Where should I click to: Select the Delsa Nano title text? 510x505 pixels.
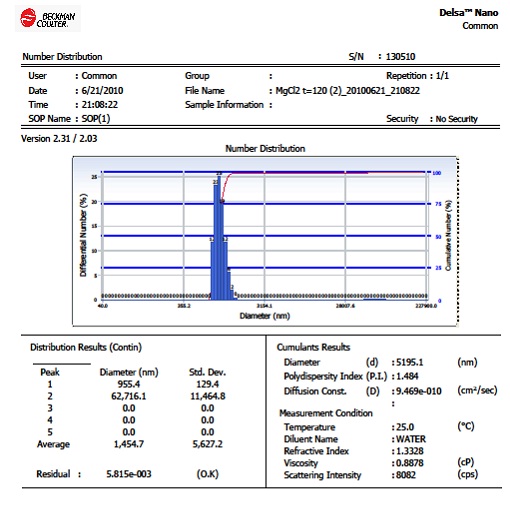pos(468,13)
